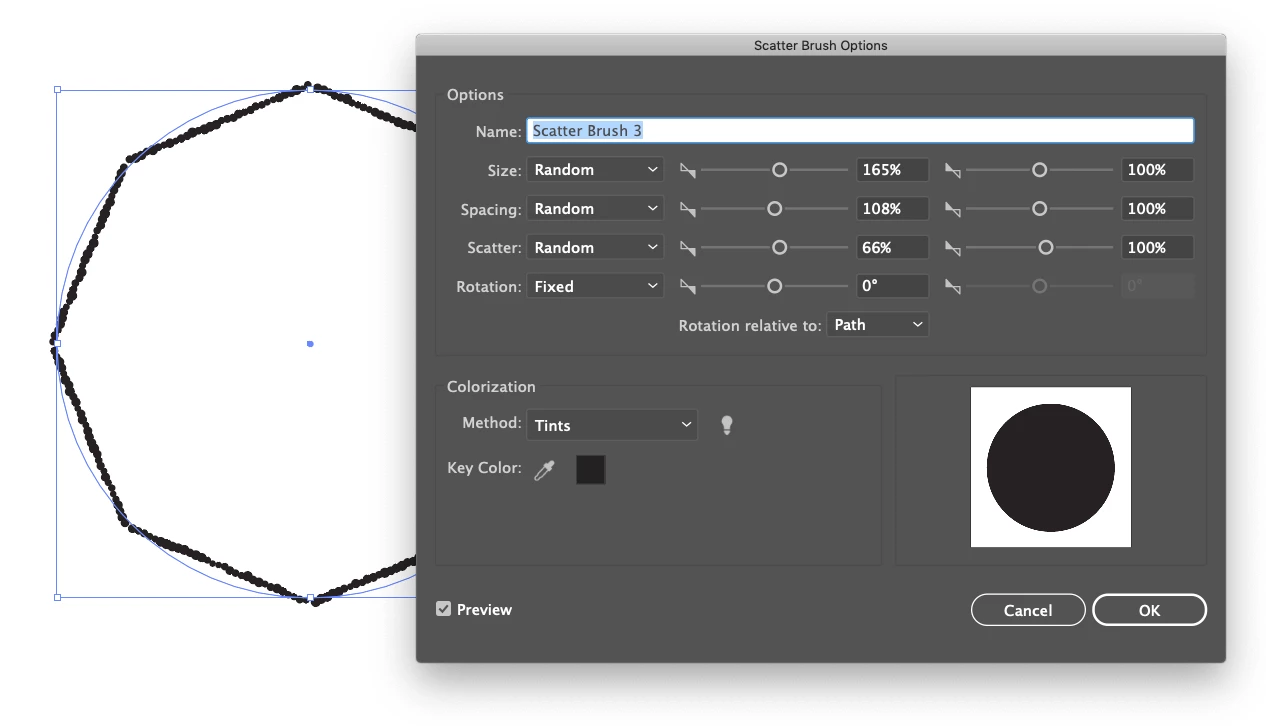Click the Size minimum slider handle
Viewport: 1266px width, 726px height.
pyautogui.click(x=779, y=170)
